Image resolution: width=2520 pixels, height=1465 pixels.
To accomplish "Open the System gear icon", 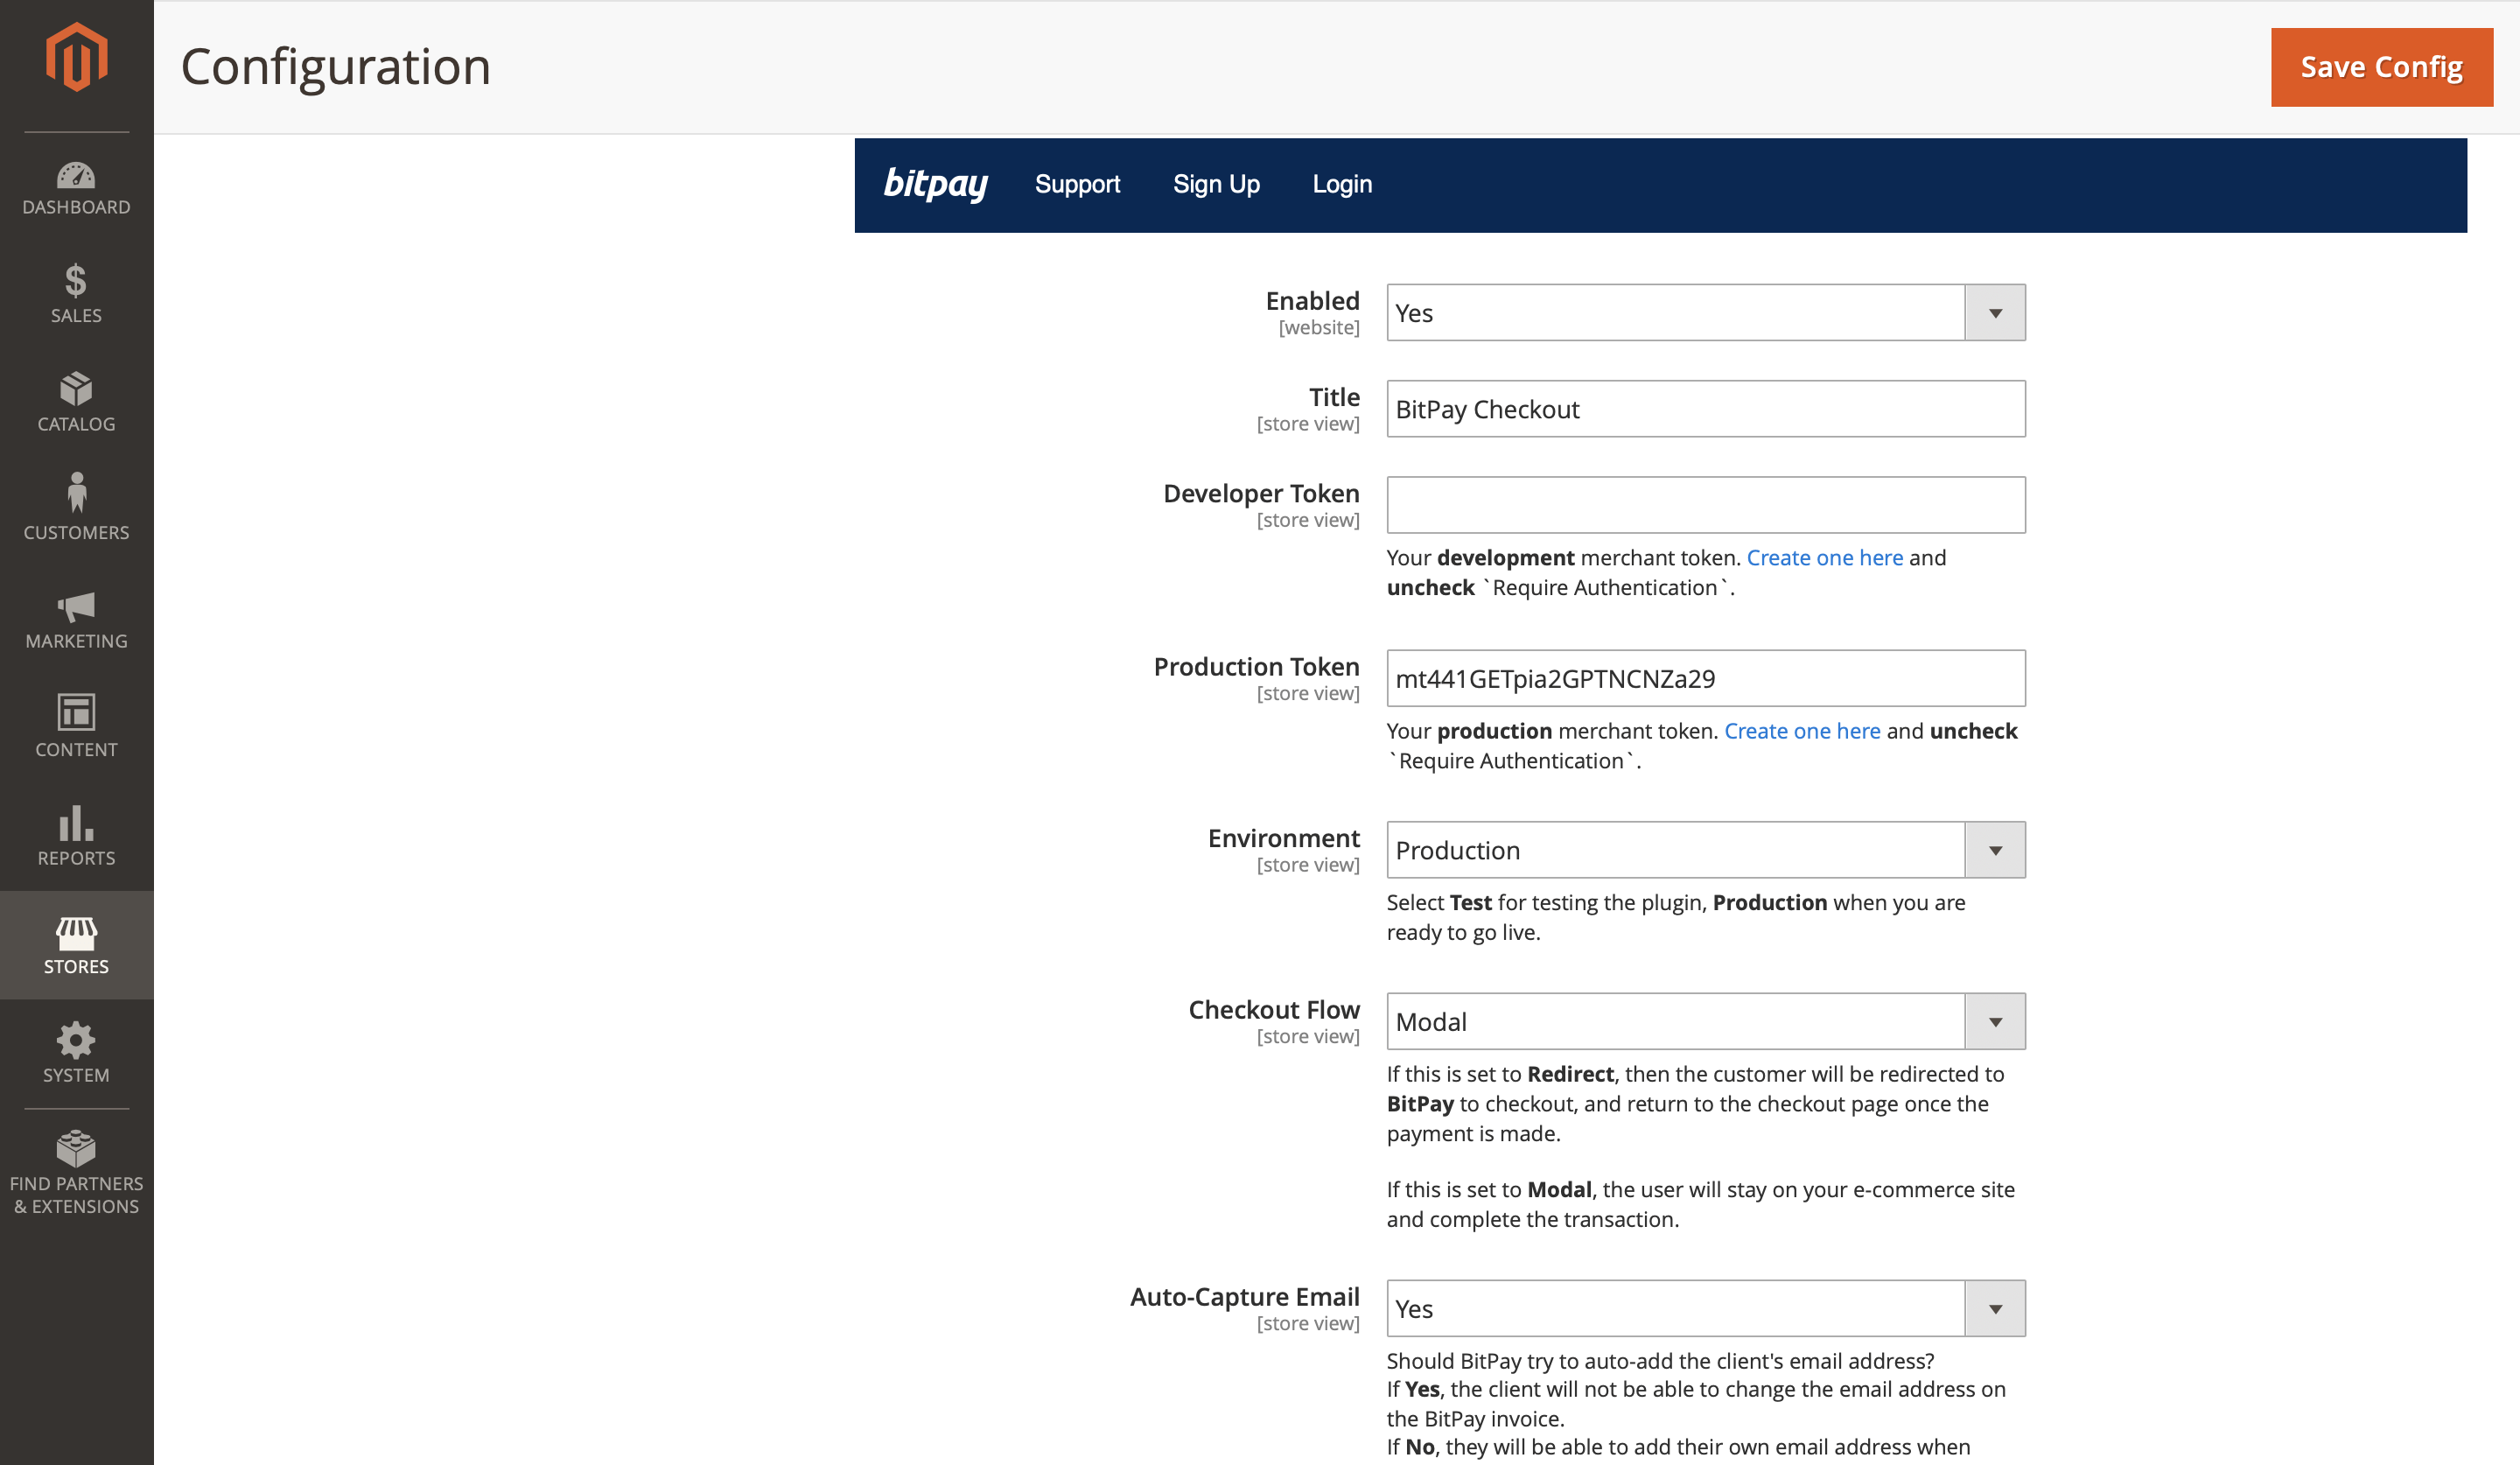I will (76, 1040).
